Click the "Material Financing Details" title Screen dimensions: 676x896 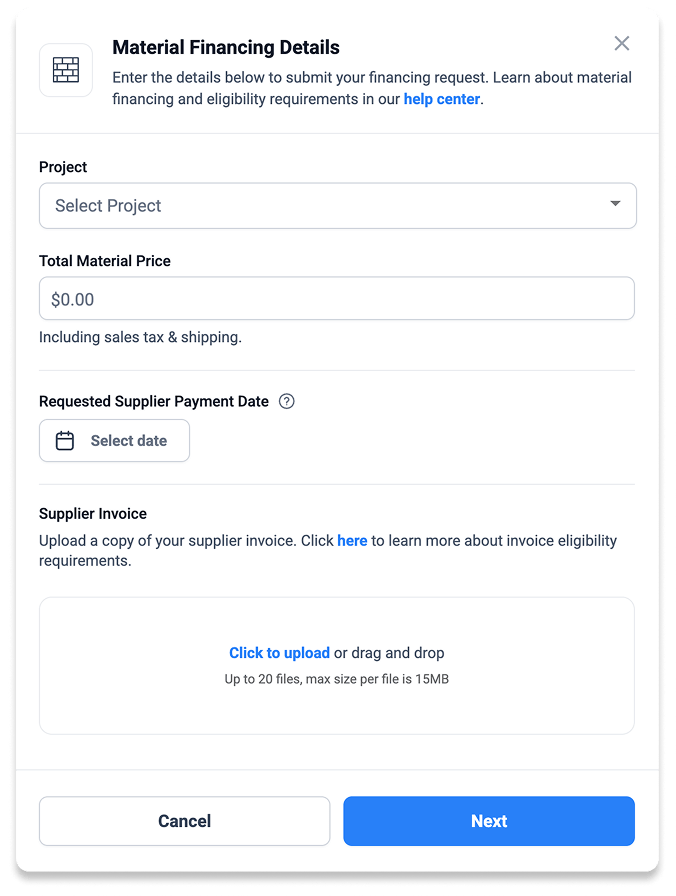(x=226, y=47)
